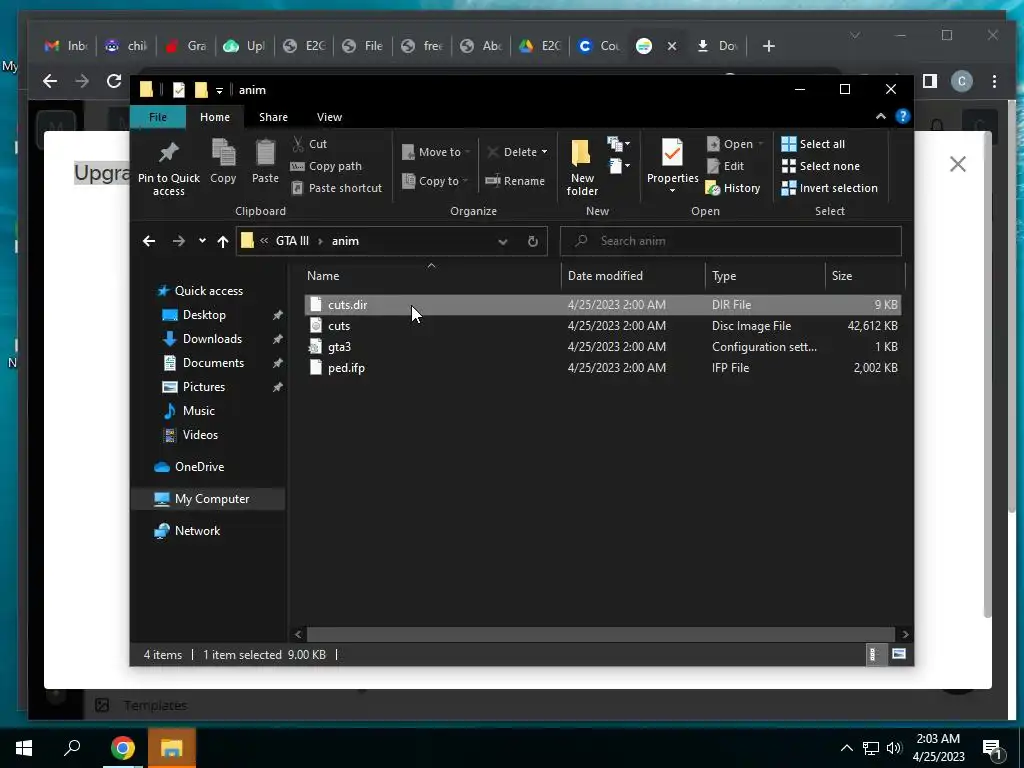Sort by Size column header

(865, 276)
